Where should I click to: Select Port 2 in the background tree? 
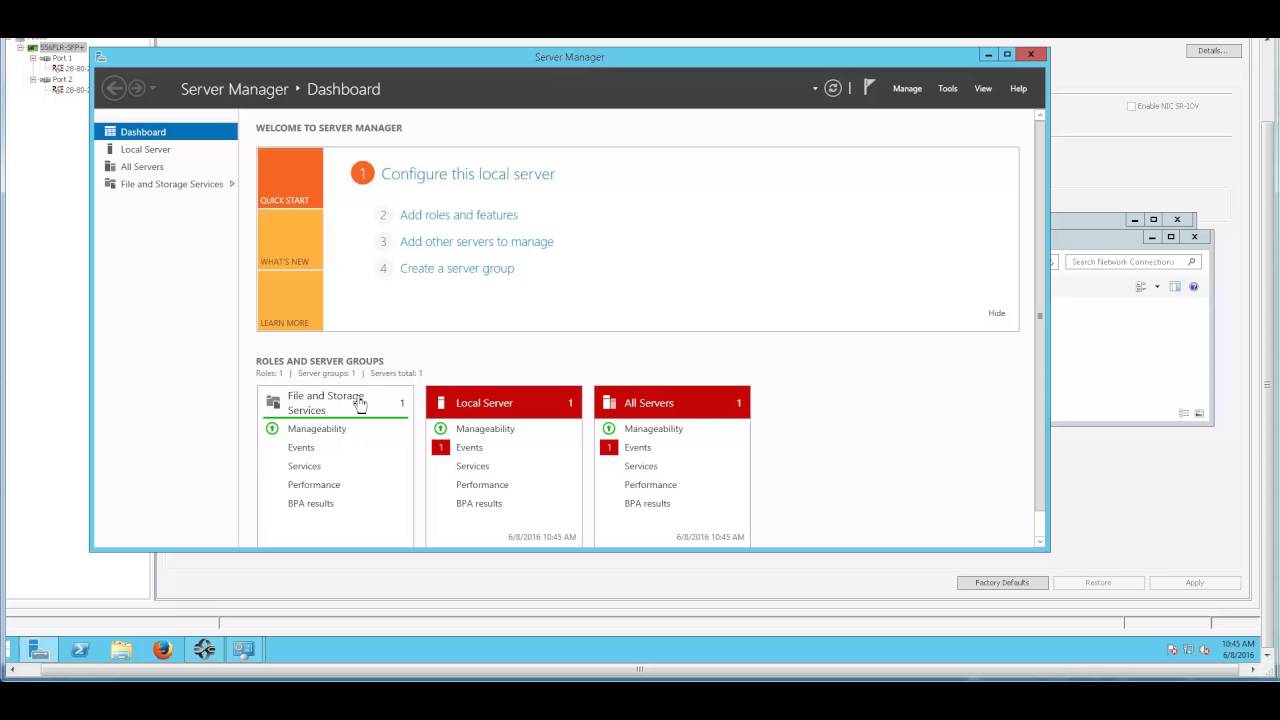point(62,79)
